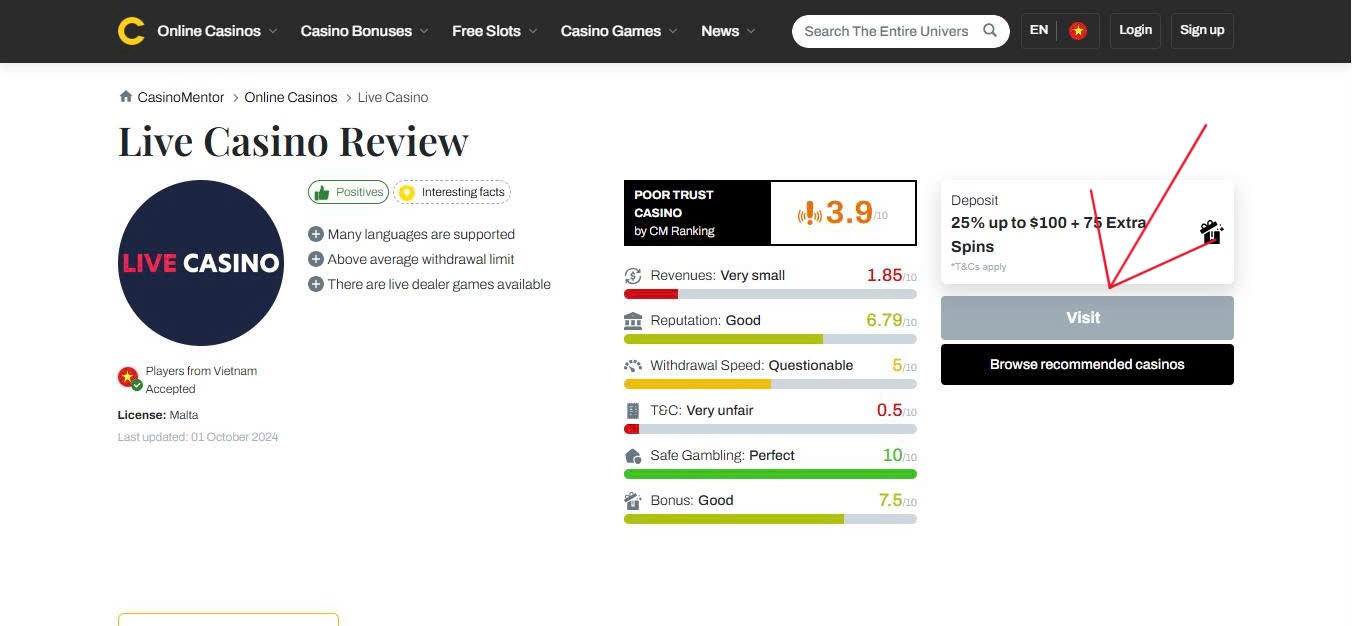Click the Revenues money icon
Viewport: 1352px width, 626px height.
click(x=633, y=276)
